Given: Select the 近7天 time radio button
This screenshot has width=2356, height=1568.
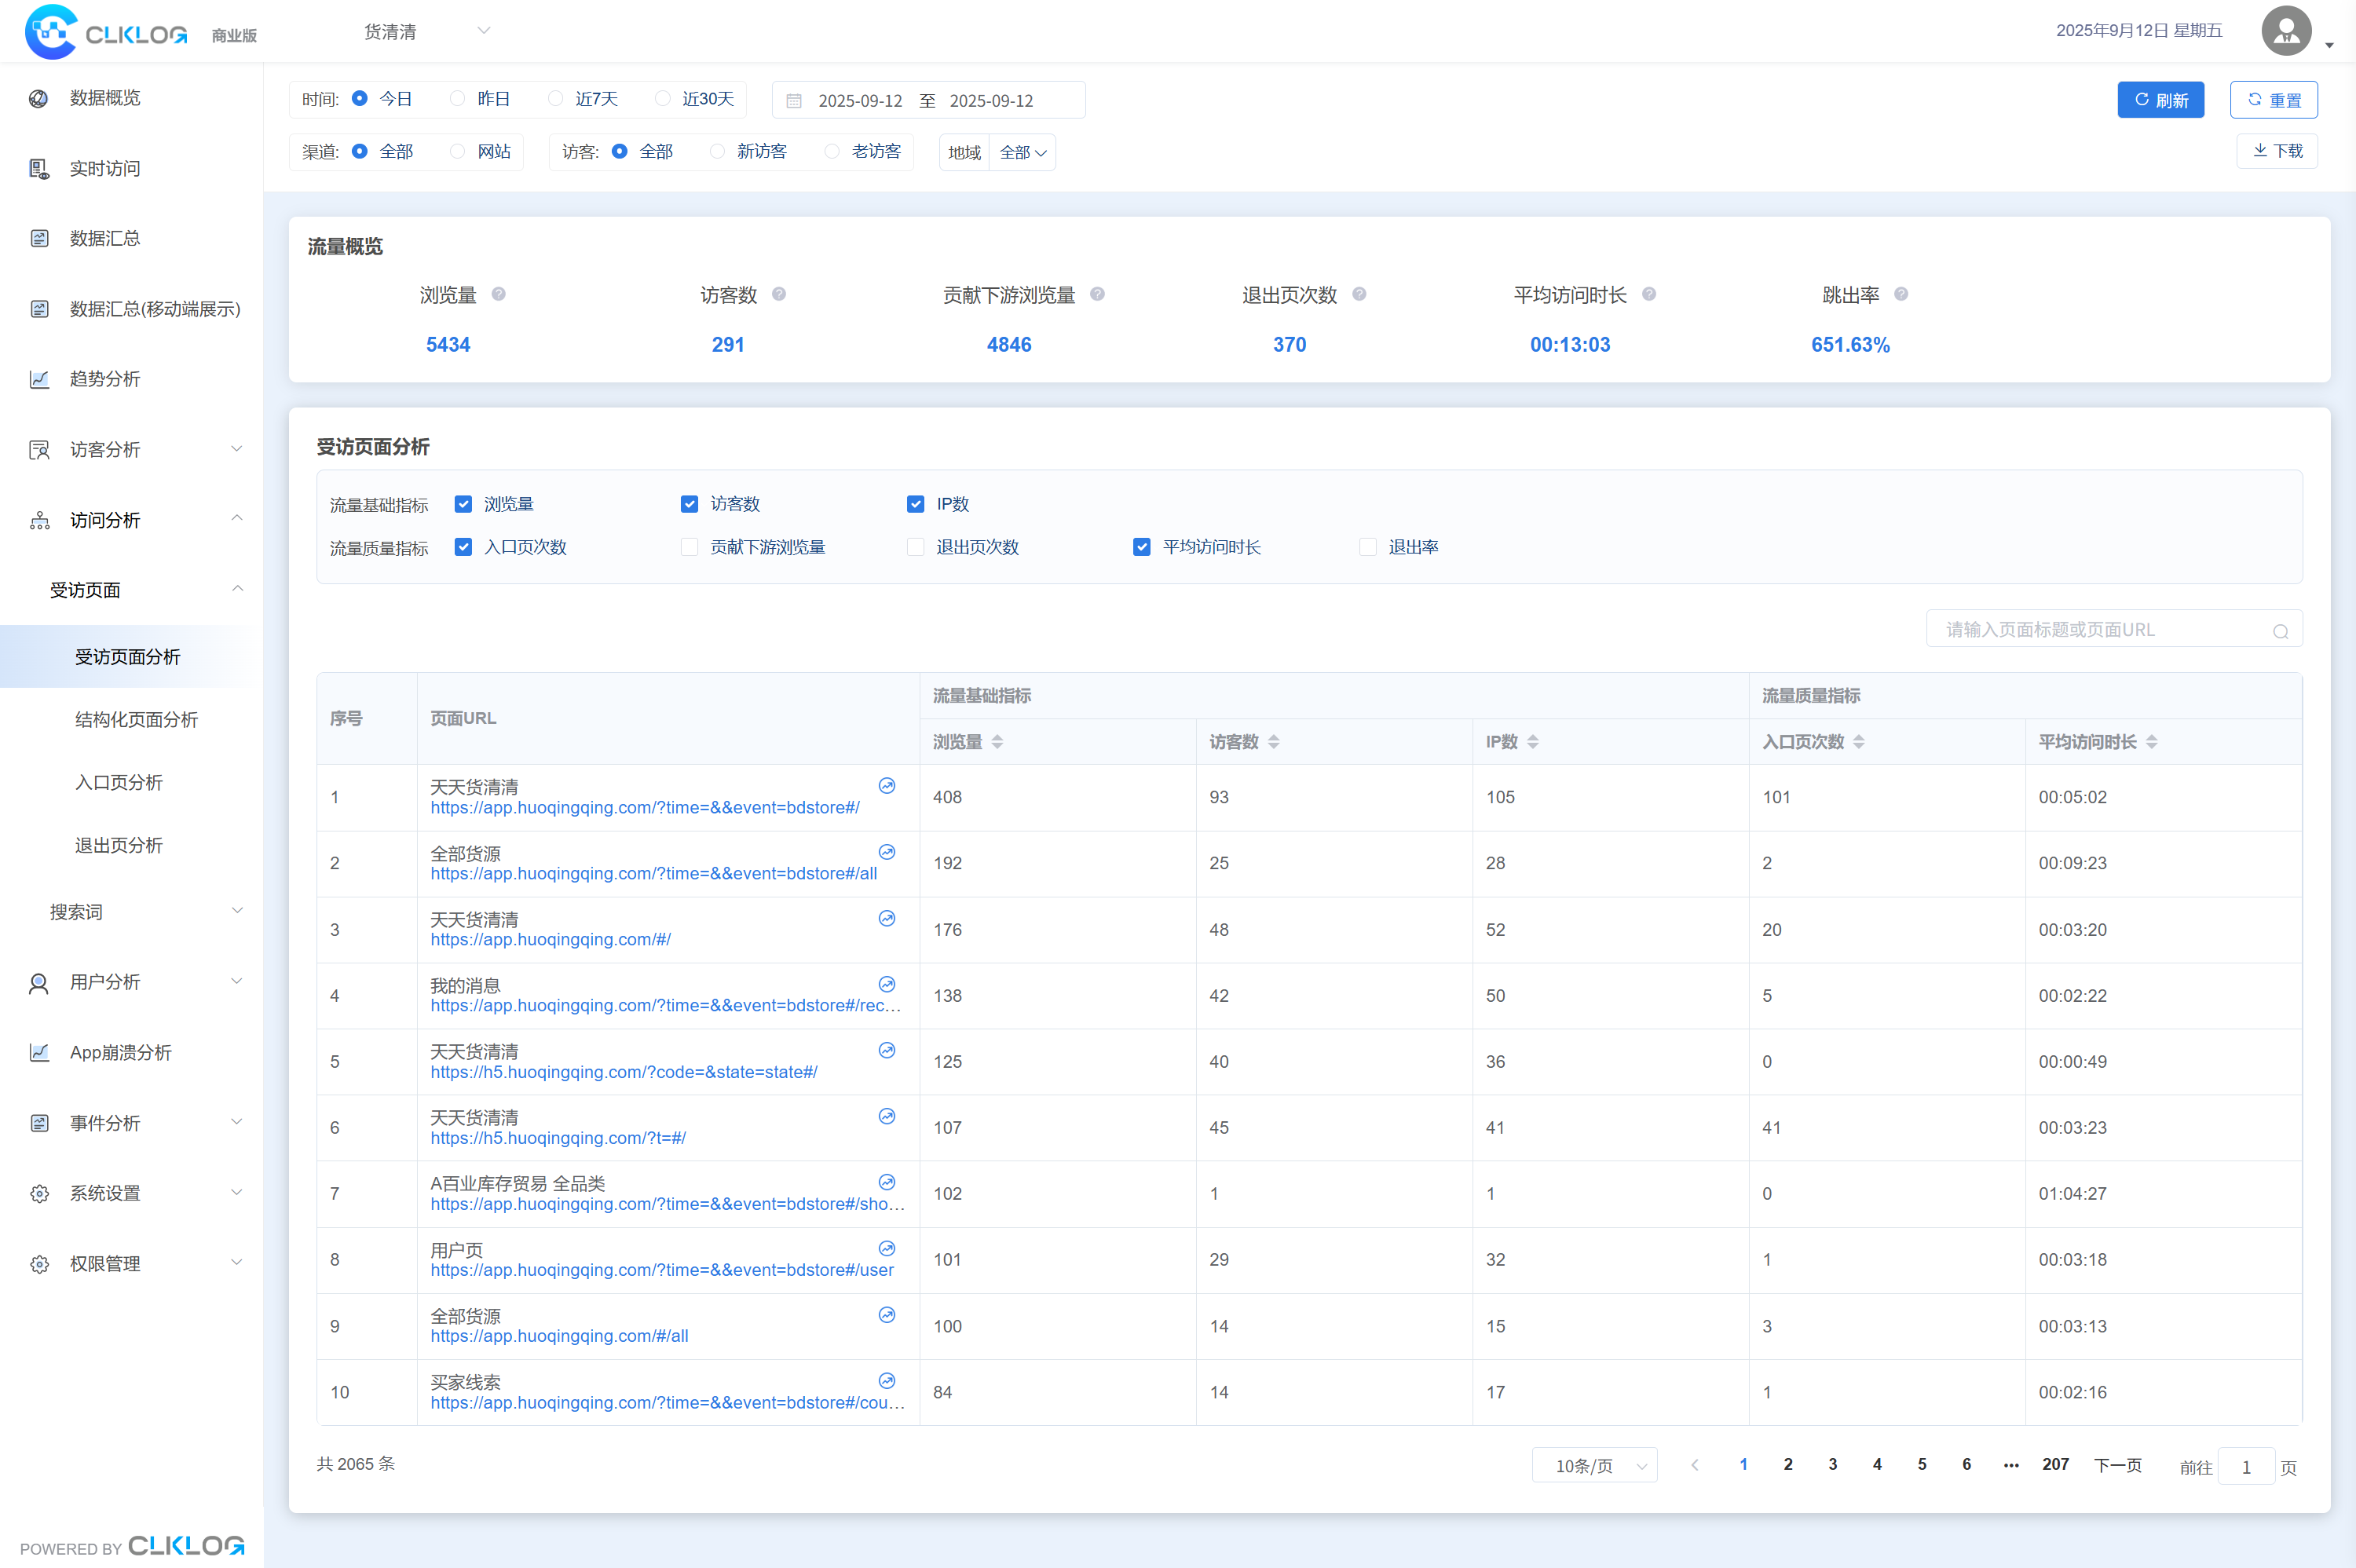Looking at the screenshot, I should click(556, 99).
